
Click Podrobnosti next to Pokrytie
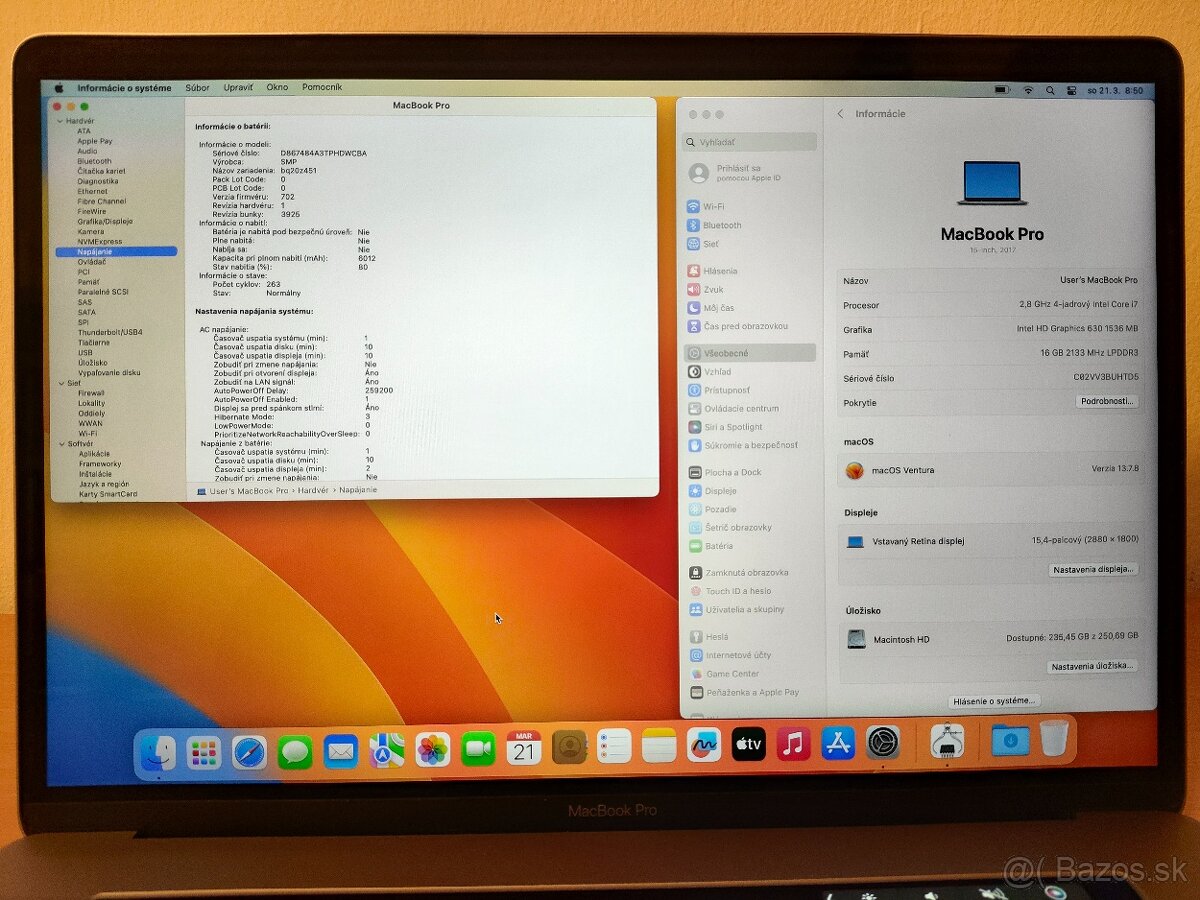point(1107,402)
